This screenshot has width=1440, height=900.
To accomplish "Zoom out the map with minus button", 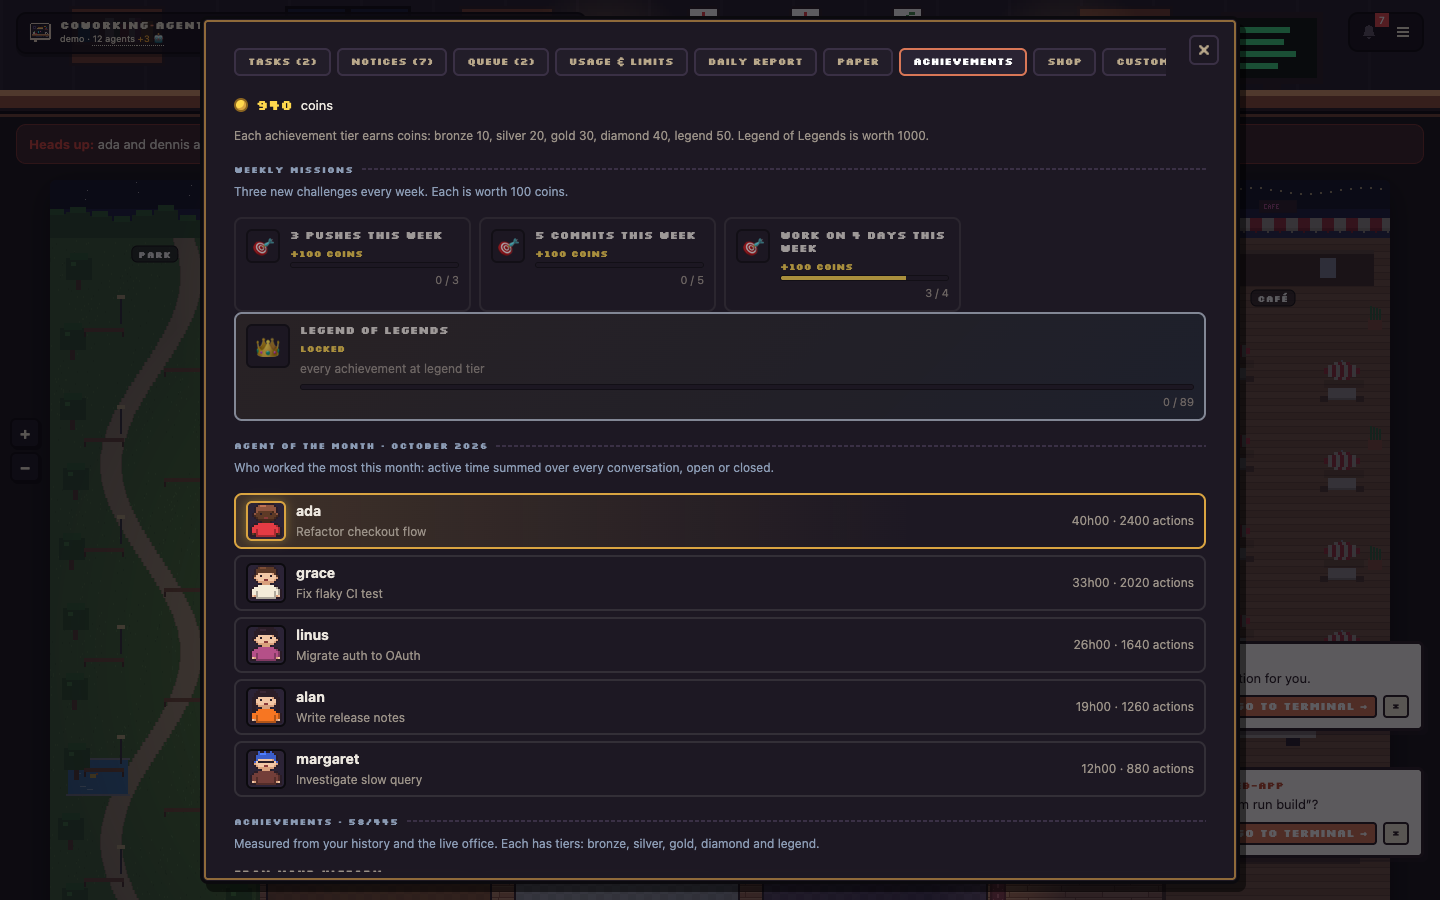I will (25, 468).
